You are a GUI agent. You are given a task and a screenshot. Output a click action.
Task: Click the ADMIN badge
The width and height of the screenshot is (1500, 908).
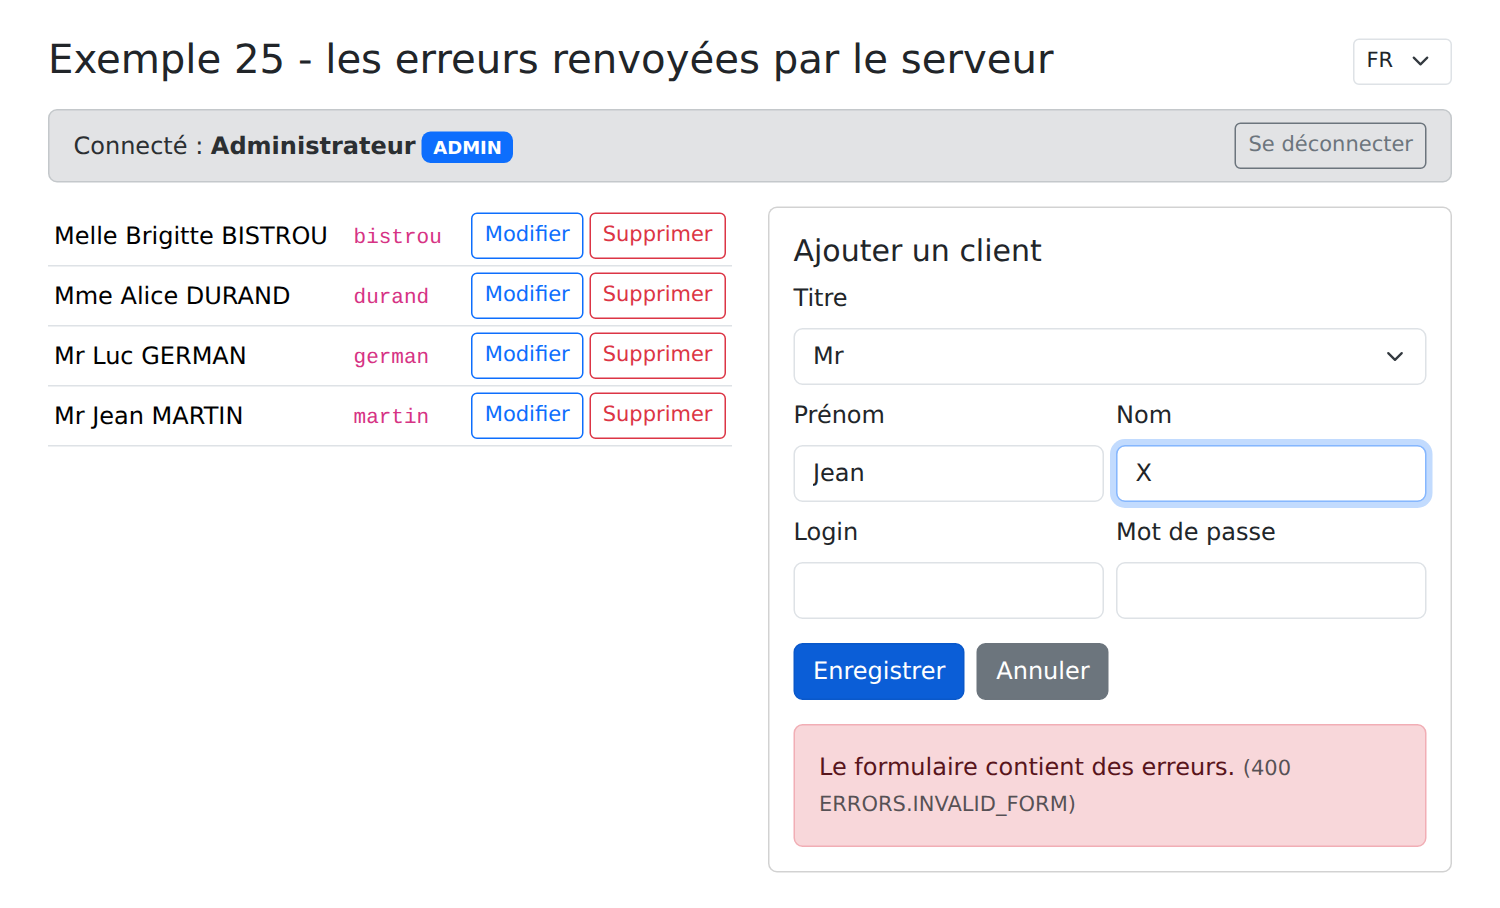467,147
